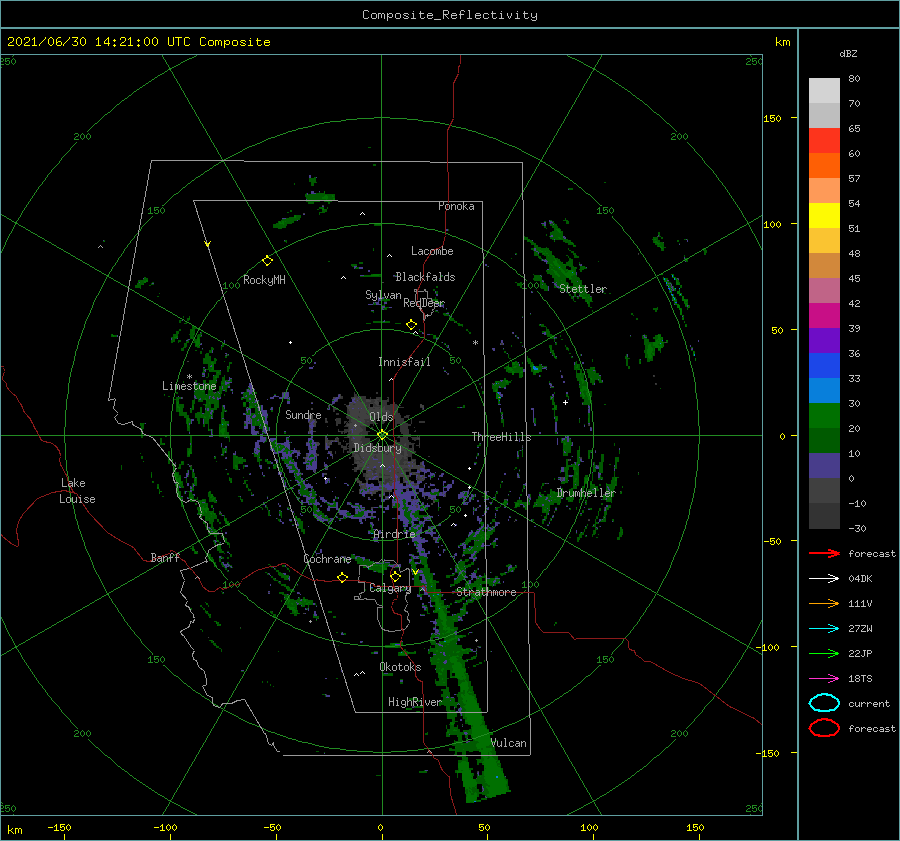
Task: Click the Cochrane city label
Action: (327, 559)
